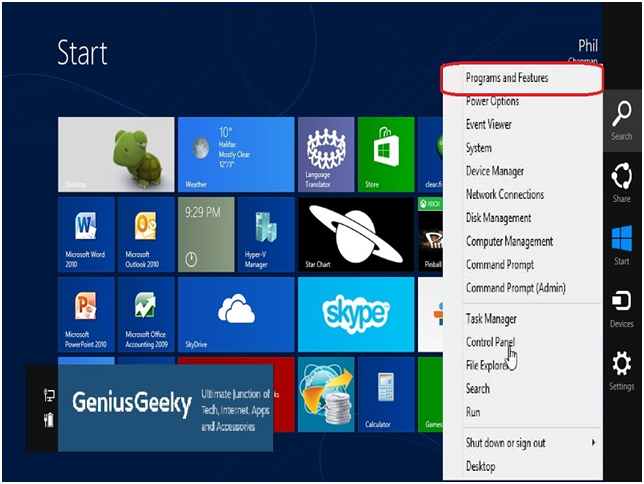Launch Microsoft Outlook 2010 tile
The height and width of the screenshot is (484, 644).
point(146,234)
